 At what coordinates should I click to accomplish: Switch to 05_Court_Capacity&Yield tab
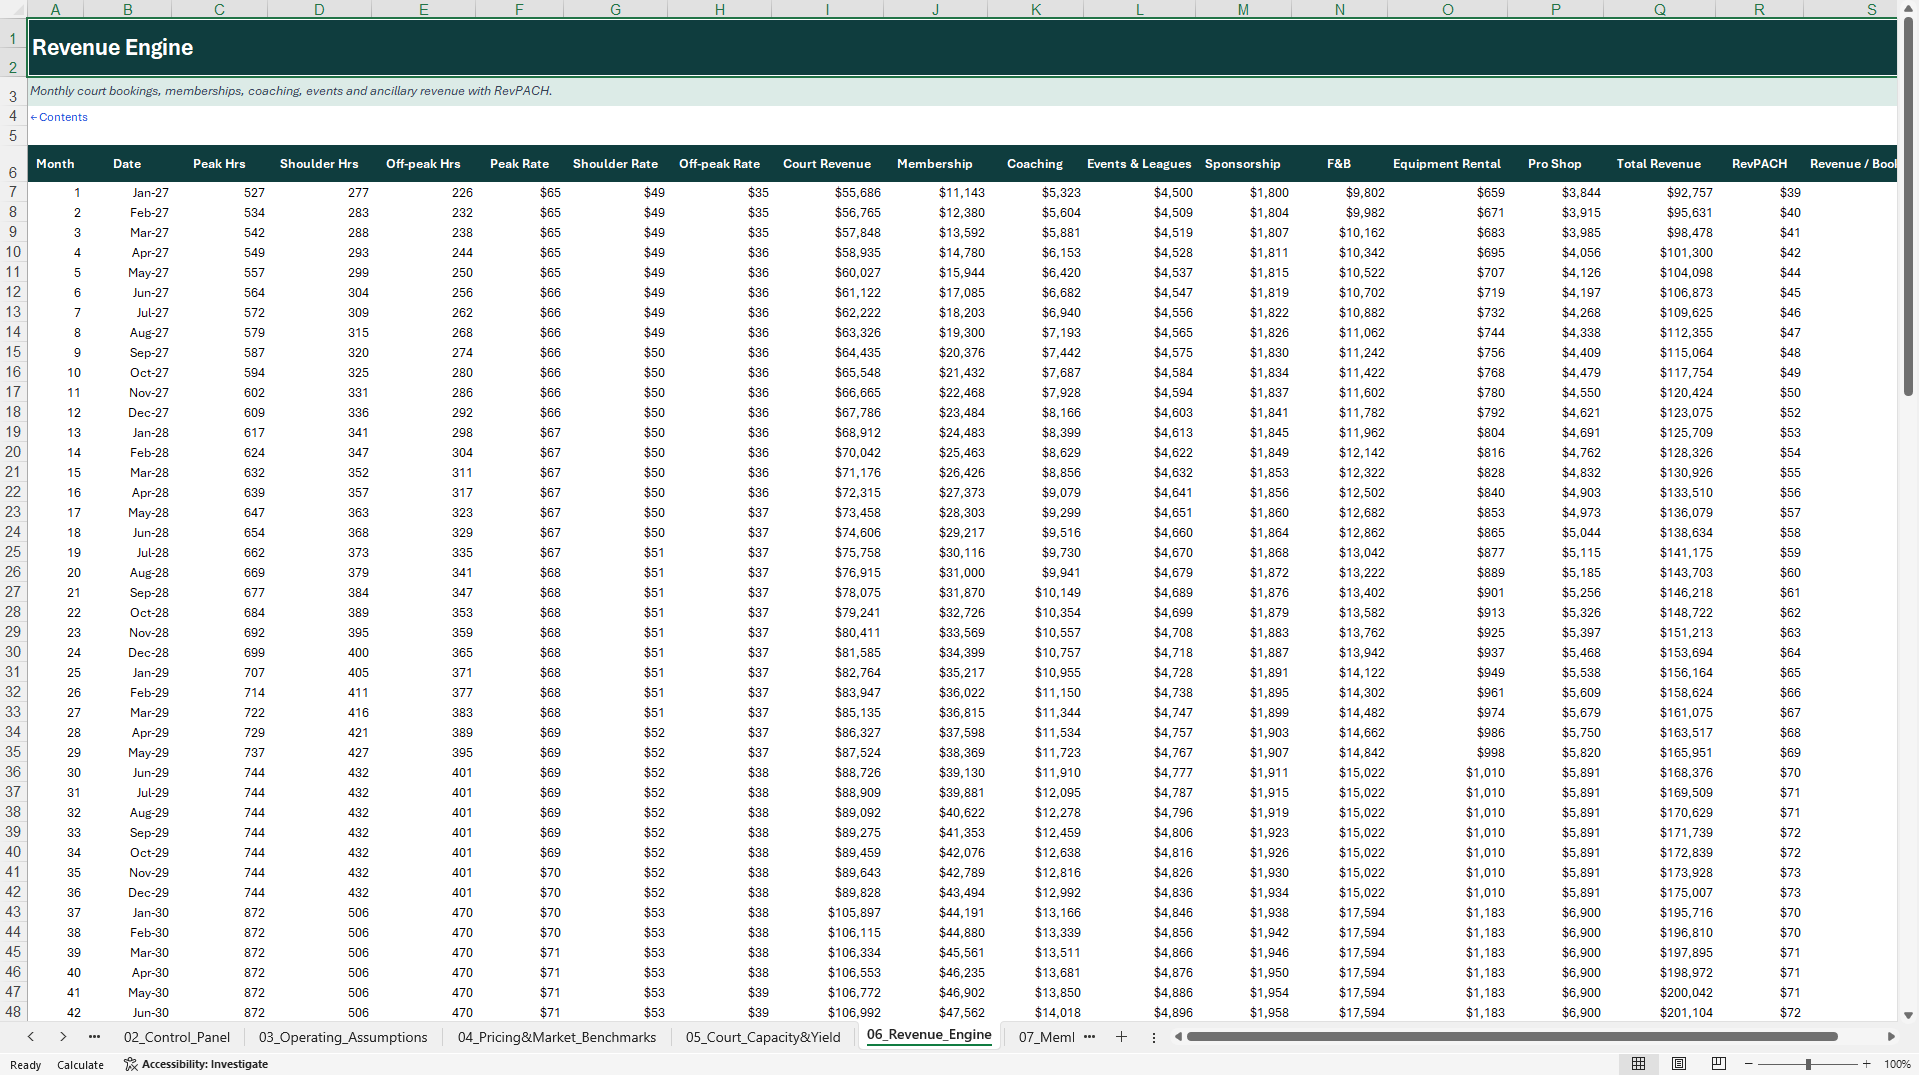pos(763,1037)
